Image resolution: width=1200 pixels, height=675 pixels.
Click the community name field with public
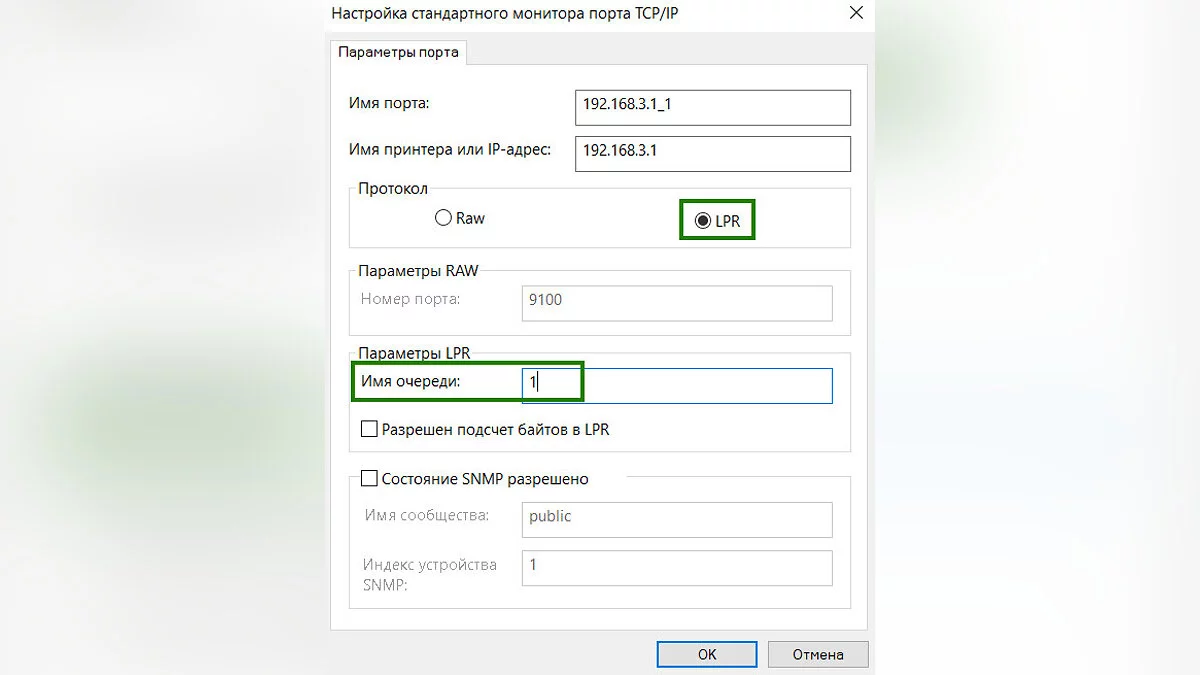(x=677, y=520)
